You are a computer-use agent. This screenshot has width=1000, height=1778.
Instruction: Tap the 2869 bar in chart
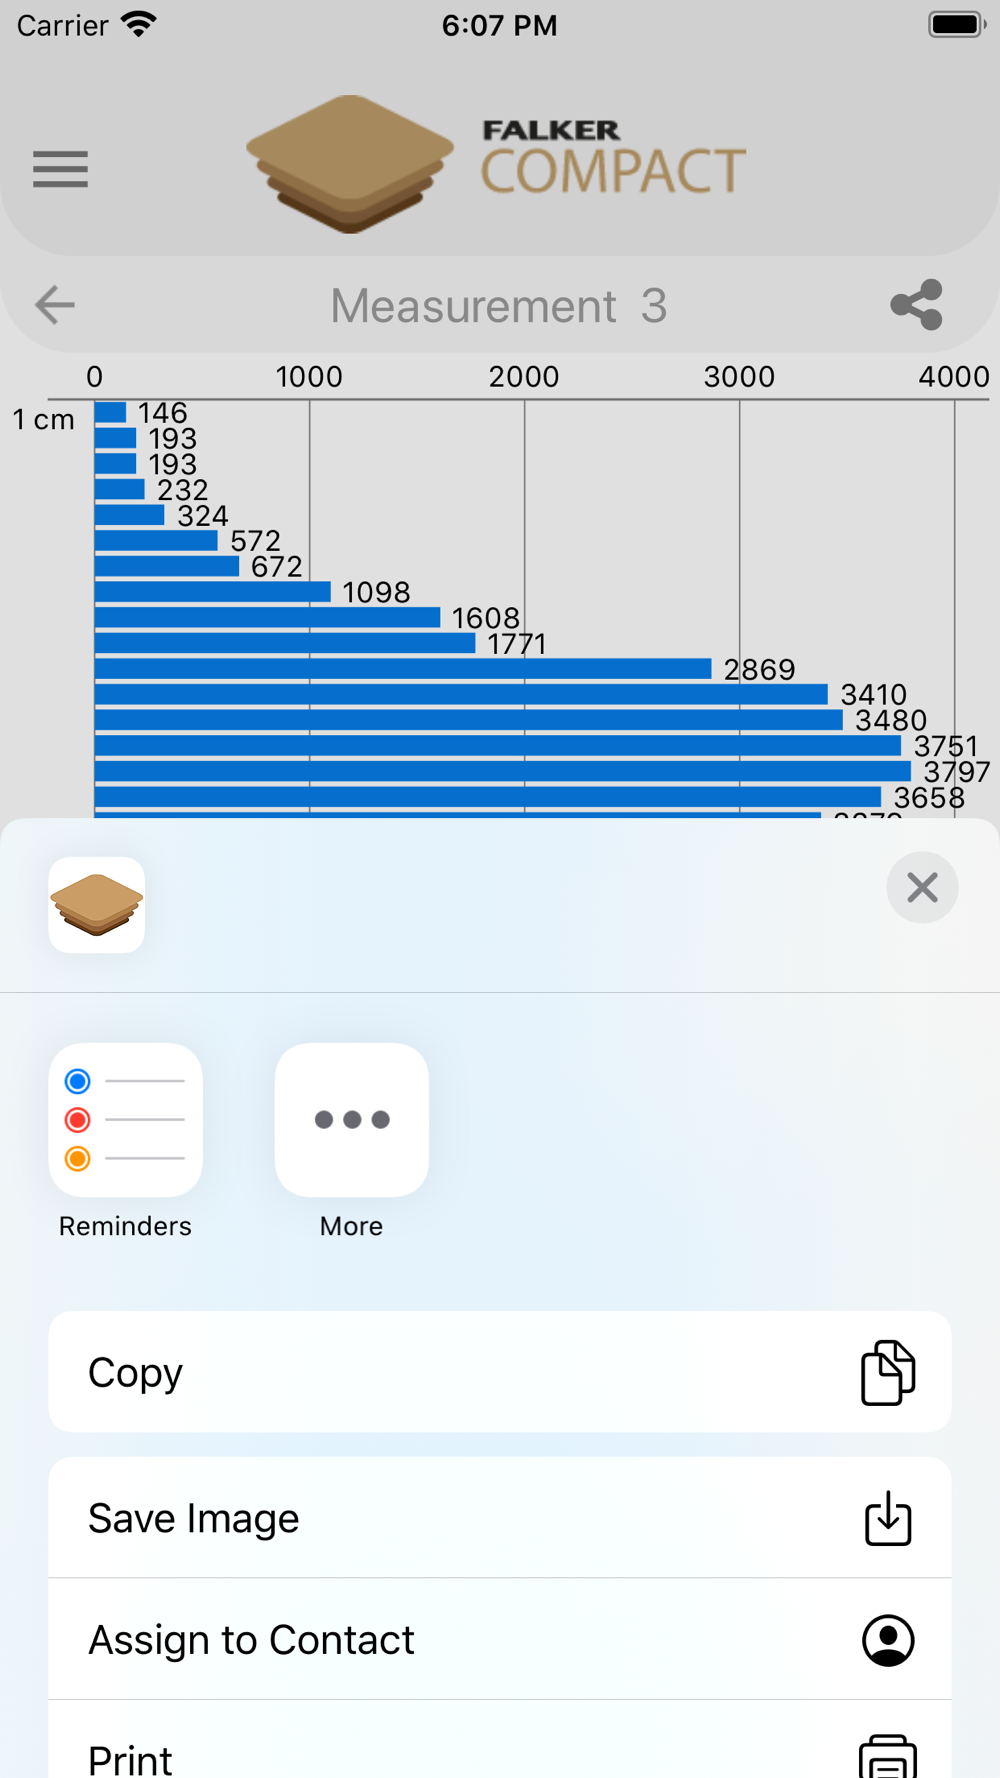click(x=403, y=668)
